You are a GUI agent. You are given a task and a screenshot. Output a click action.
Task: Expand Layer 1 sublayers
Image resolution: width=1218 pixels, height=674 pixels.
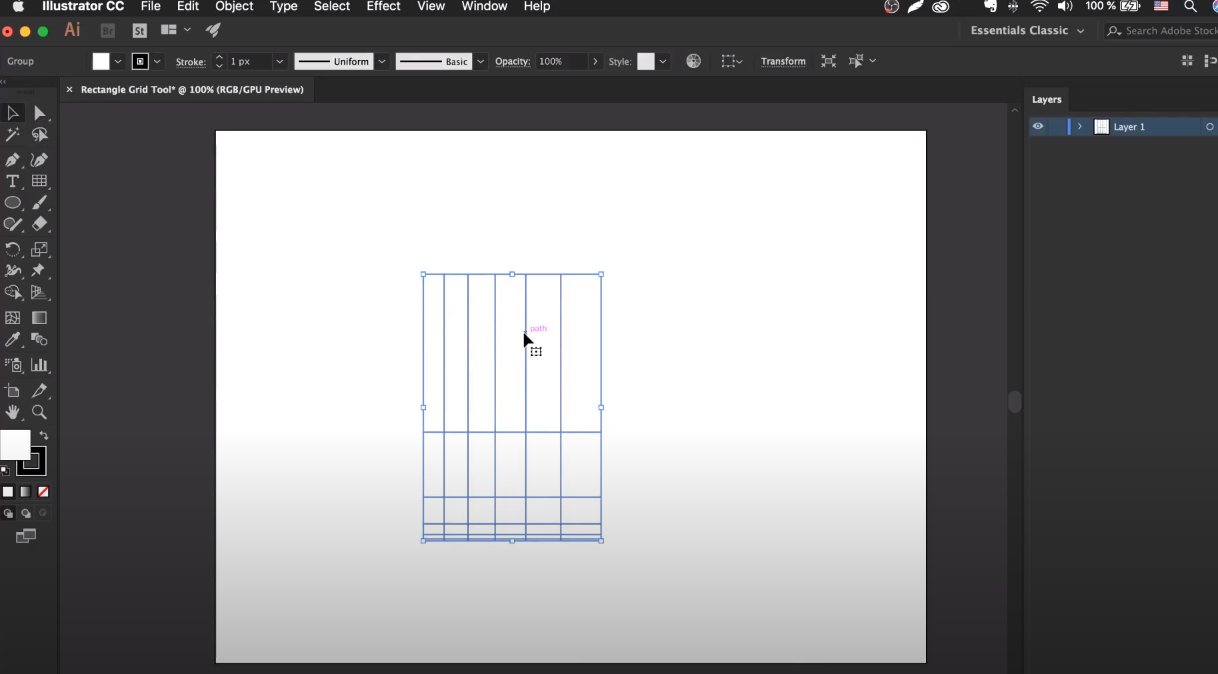[x=1080, y=127]
